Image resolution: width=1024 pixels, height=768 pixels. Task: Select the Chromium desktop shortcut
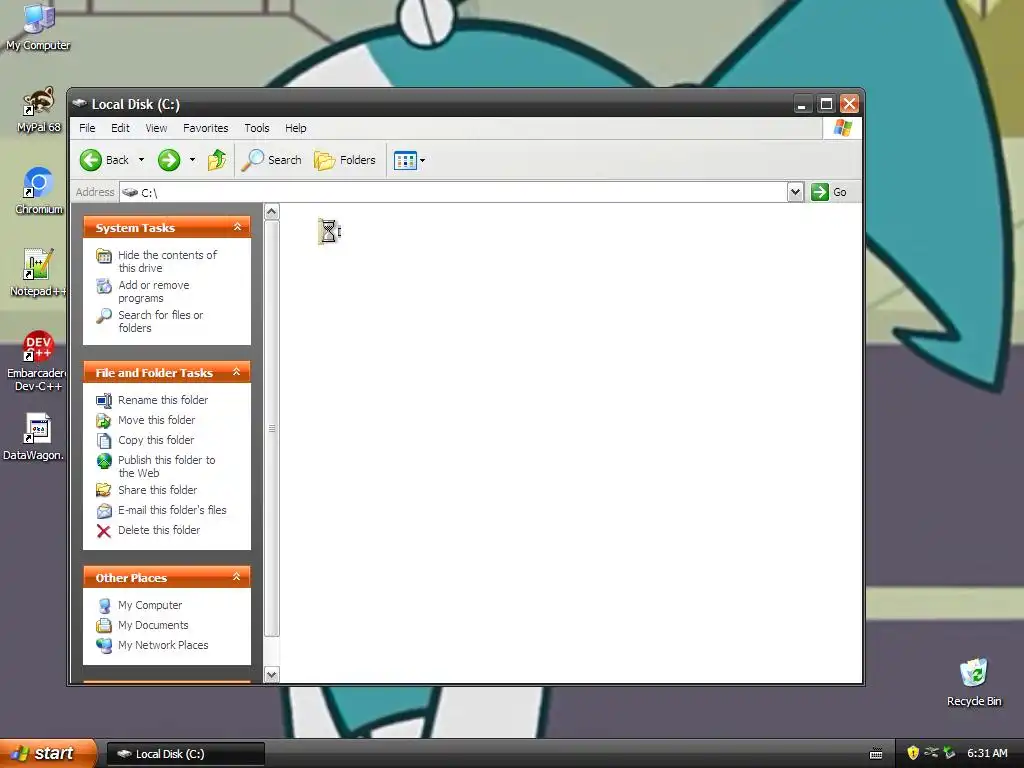point(39,191)
